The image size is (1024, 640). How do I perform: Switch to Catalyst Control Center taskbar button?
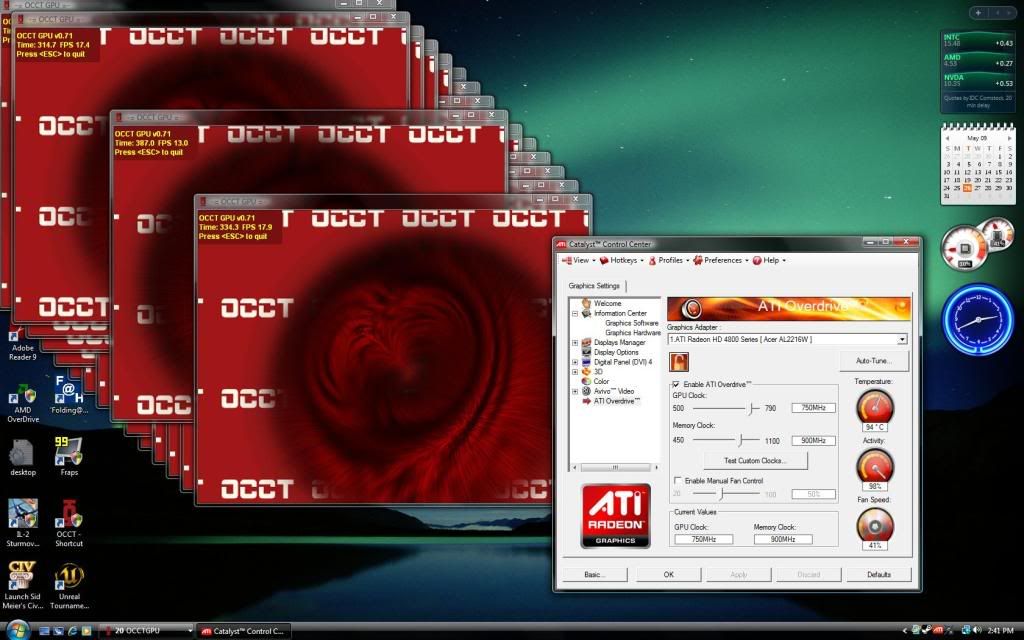coord(246,631)
